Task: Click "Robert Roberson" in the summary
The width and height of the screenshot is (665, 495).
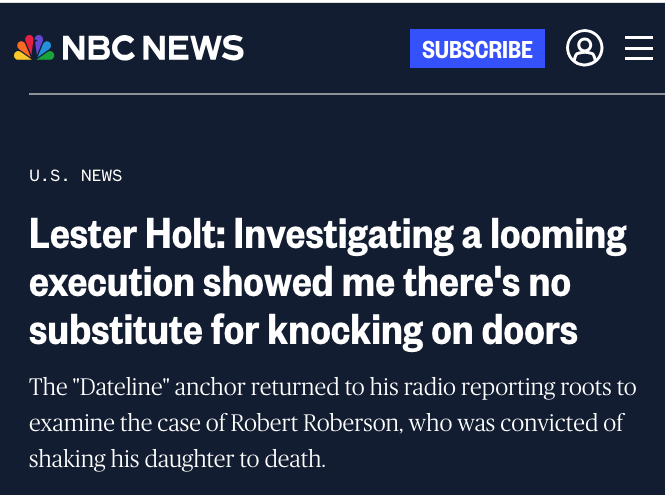Action: [x=315, y=423]
